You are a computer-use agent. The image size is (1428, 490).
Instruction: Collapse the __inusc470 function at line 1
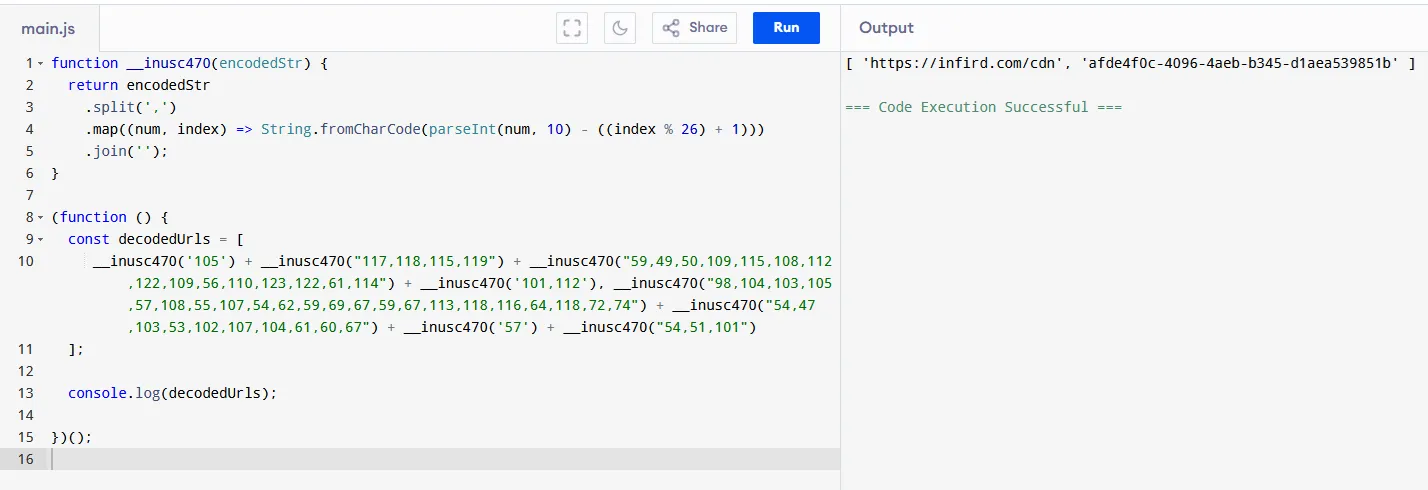click(x=40, y=63)
